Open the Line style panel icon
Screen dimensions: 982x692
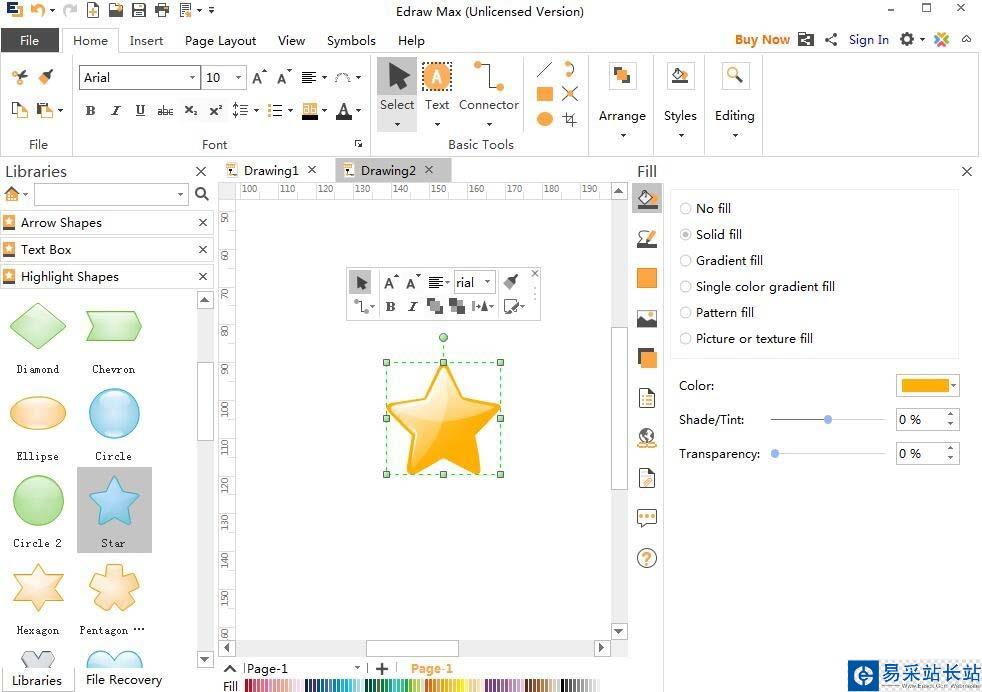[647, 238]
